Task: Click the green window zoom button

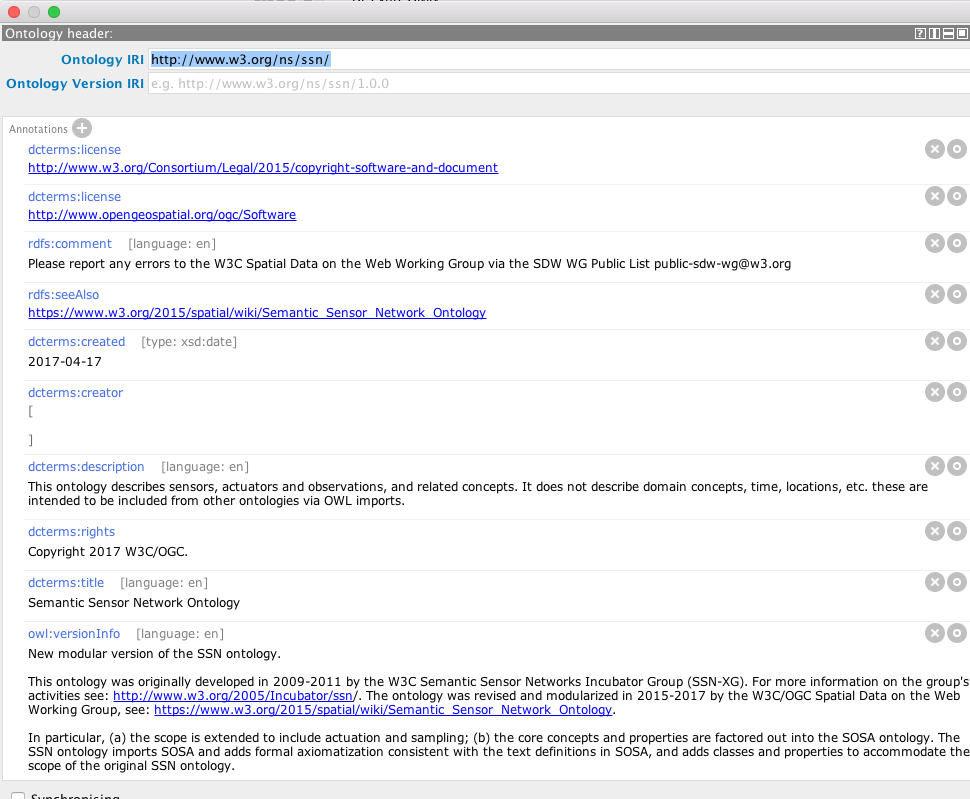Action: click(x=54, y=12)
